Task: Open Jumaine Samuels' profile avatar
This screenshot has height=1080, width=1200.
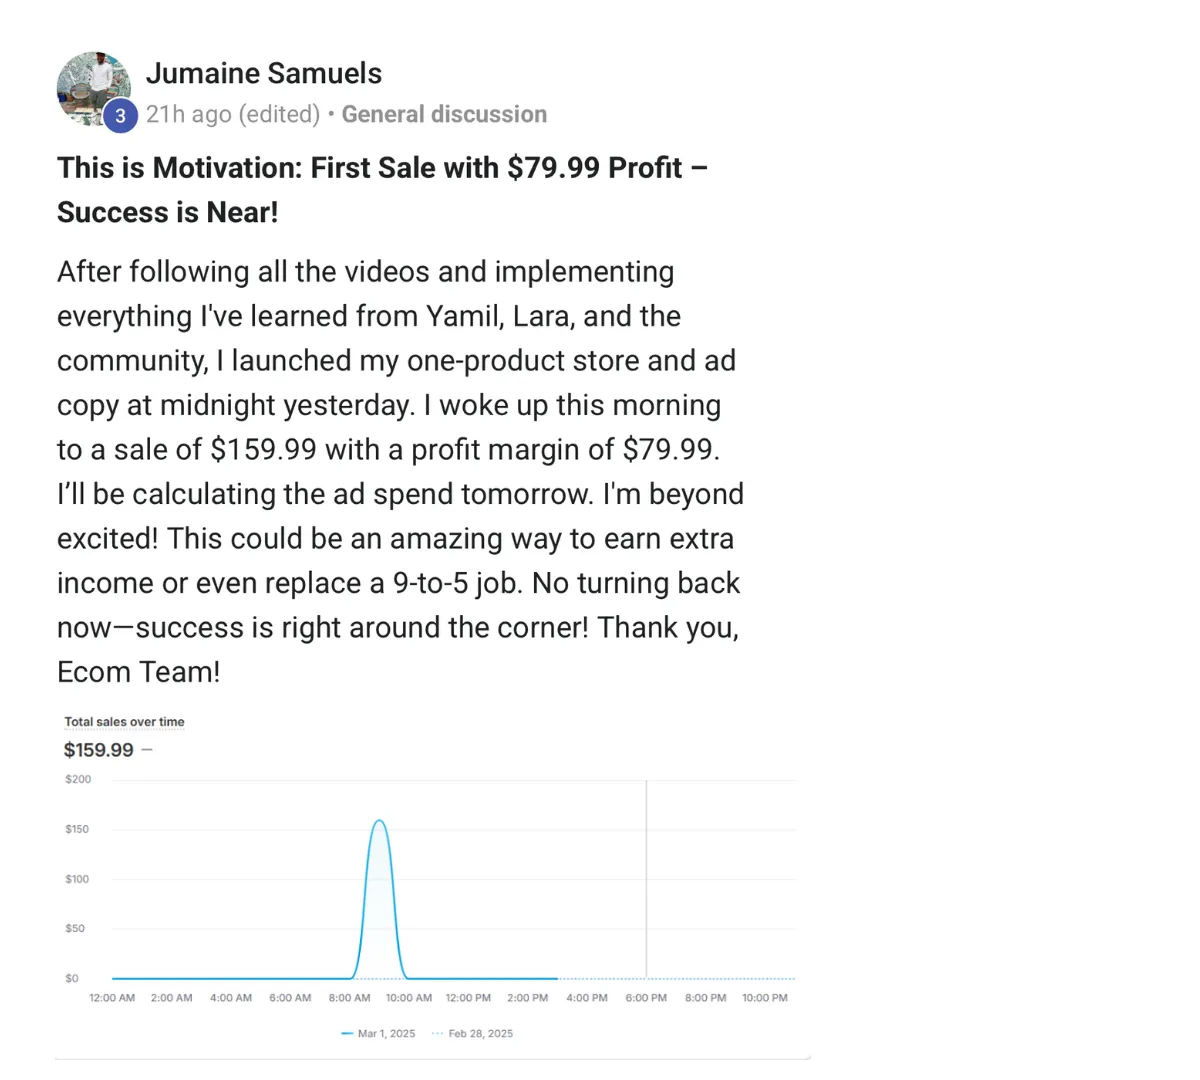Action: pos(94,89)
